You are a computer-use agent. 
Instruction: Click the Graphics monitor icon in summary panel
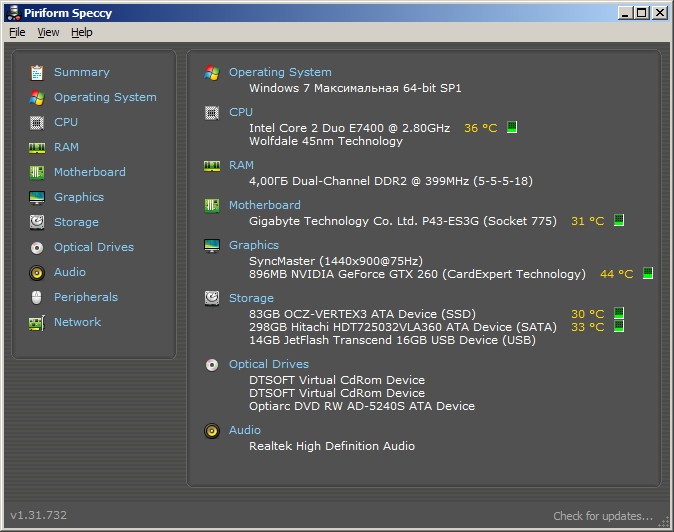[212, 246]
